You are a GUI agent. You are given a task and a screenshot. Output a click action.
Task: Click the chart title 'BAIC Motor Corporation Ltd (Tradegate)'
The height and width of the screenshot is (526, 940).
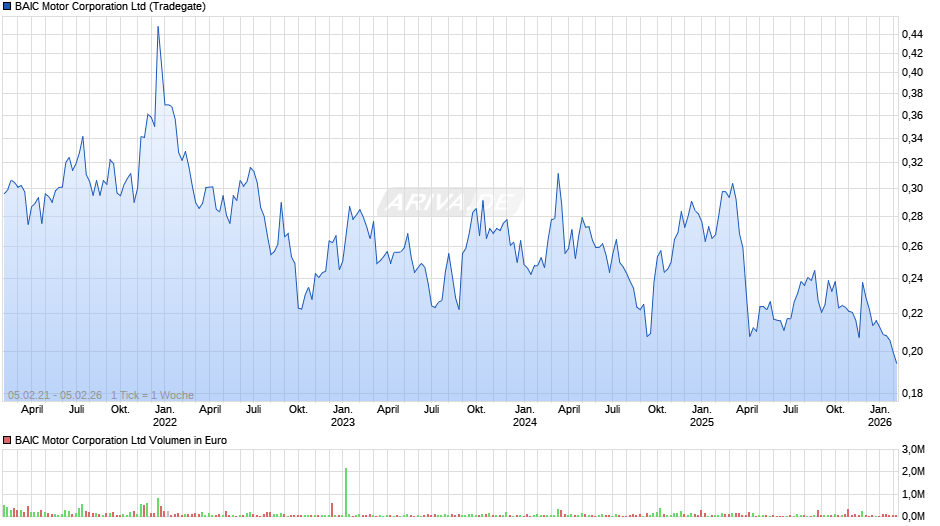coord(110,7)
